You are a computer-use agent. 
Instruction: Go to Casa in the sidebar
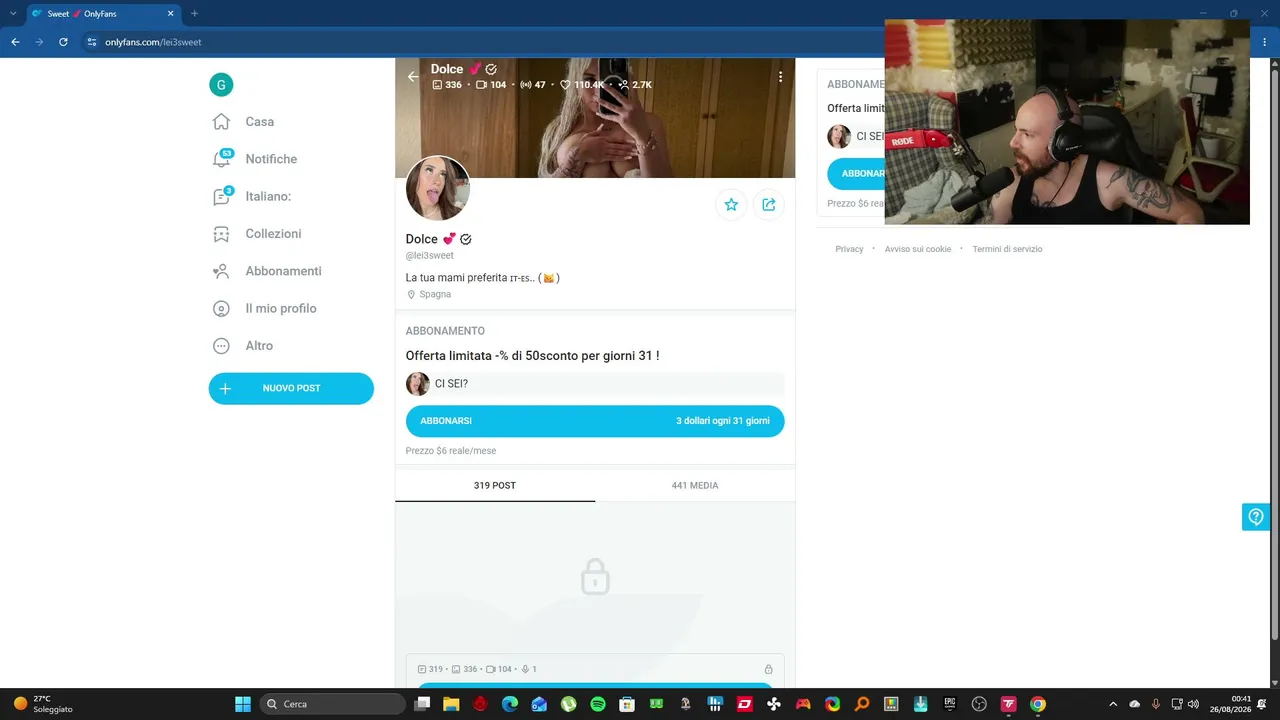[x=260, y=122]
